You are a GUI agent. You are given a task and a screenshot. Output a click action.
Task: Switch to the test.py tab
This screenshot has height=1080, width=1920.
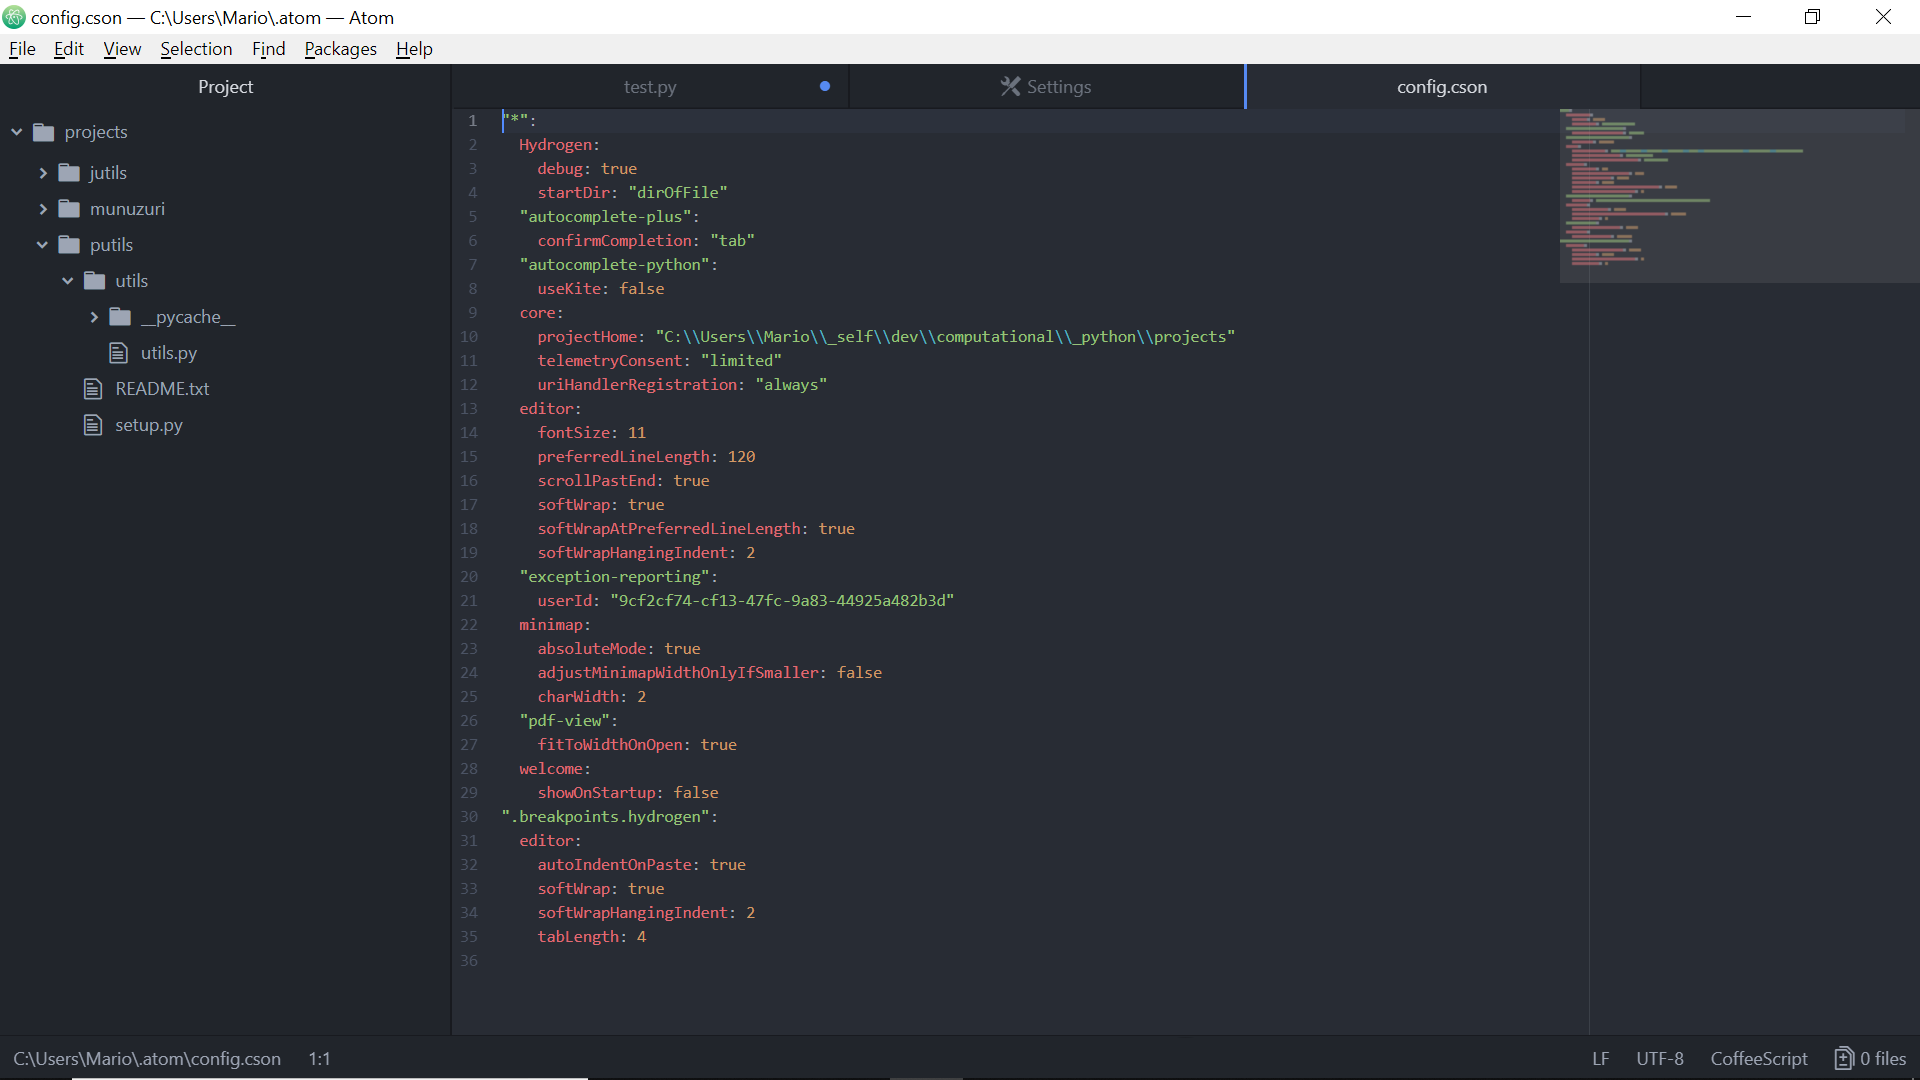tap(651, 86)
